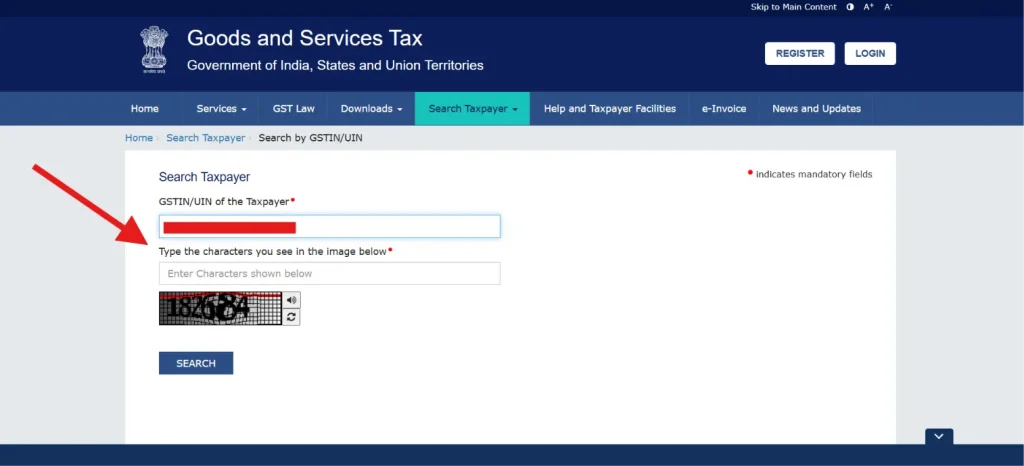Open the GST Law menu item
Screen dimensions: 1024x466
click(293, 109)
